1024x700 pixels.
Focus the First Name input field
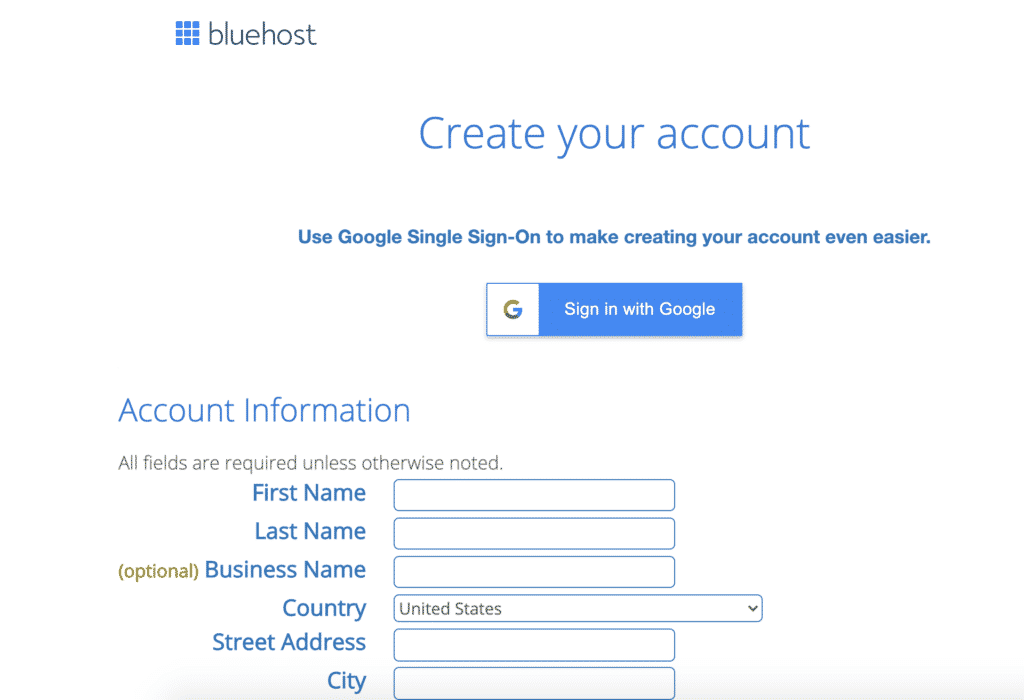[x=534, y=495]
